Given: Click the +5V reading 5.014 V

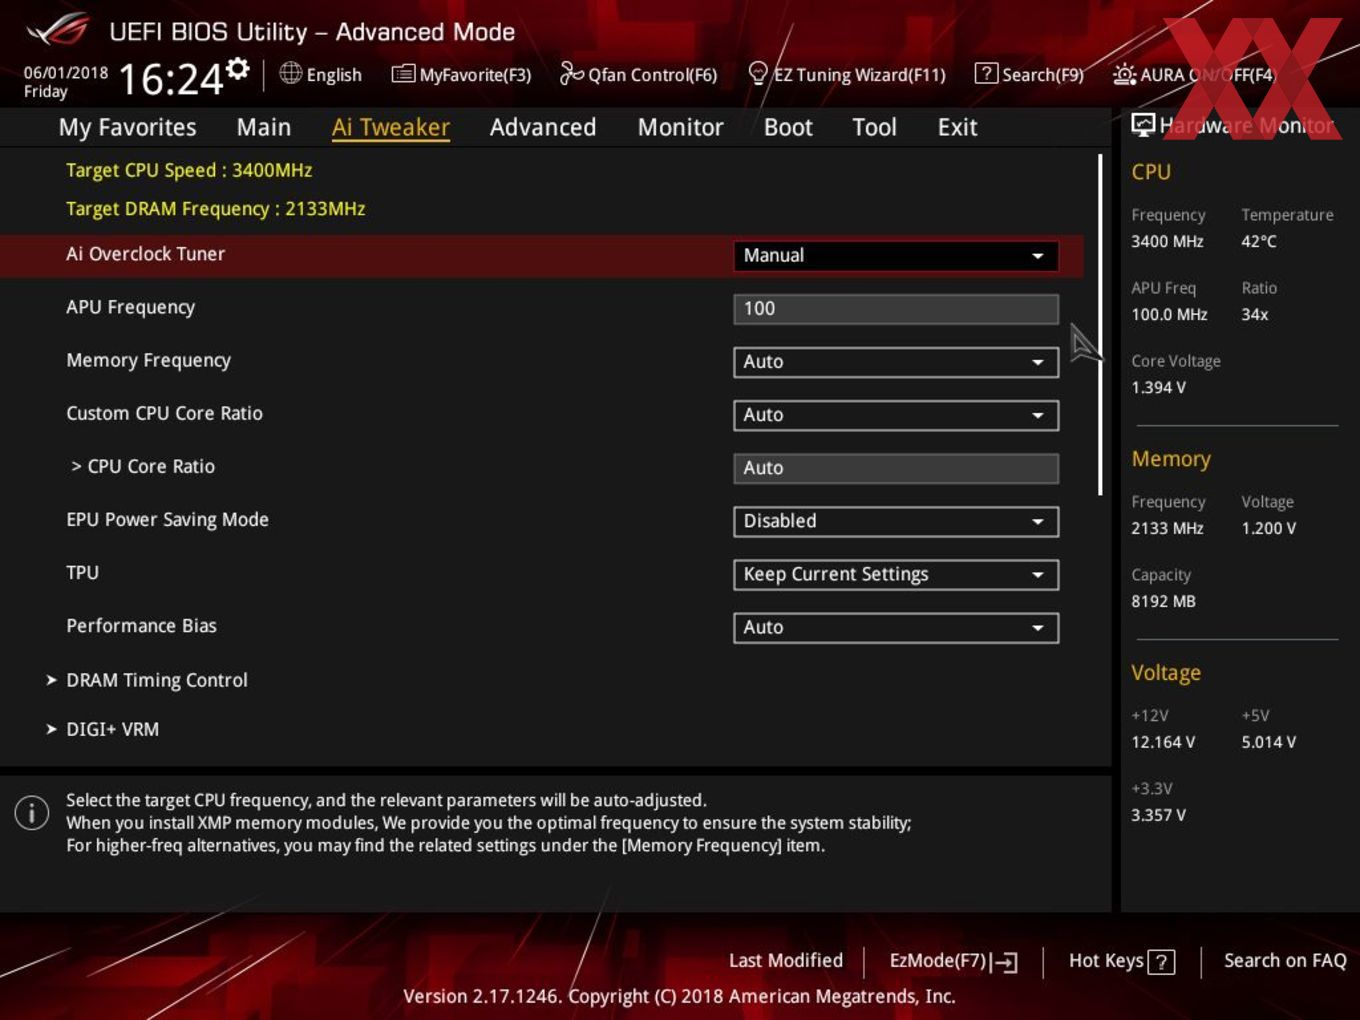Looking at the screenshot, I should (x=1269, y=742).
